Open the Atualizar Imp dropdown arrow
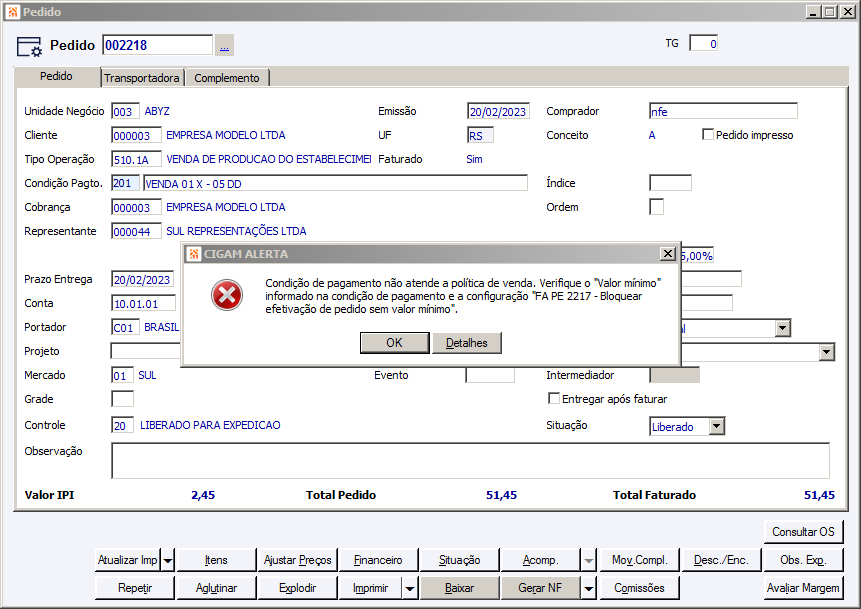This screenshot has width=861, height=609. (x=168, y=561)
